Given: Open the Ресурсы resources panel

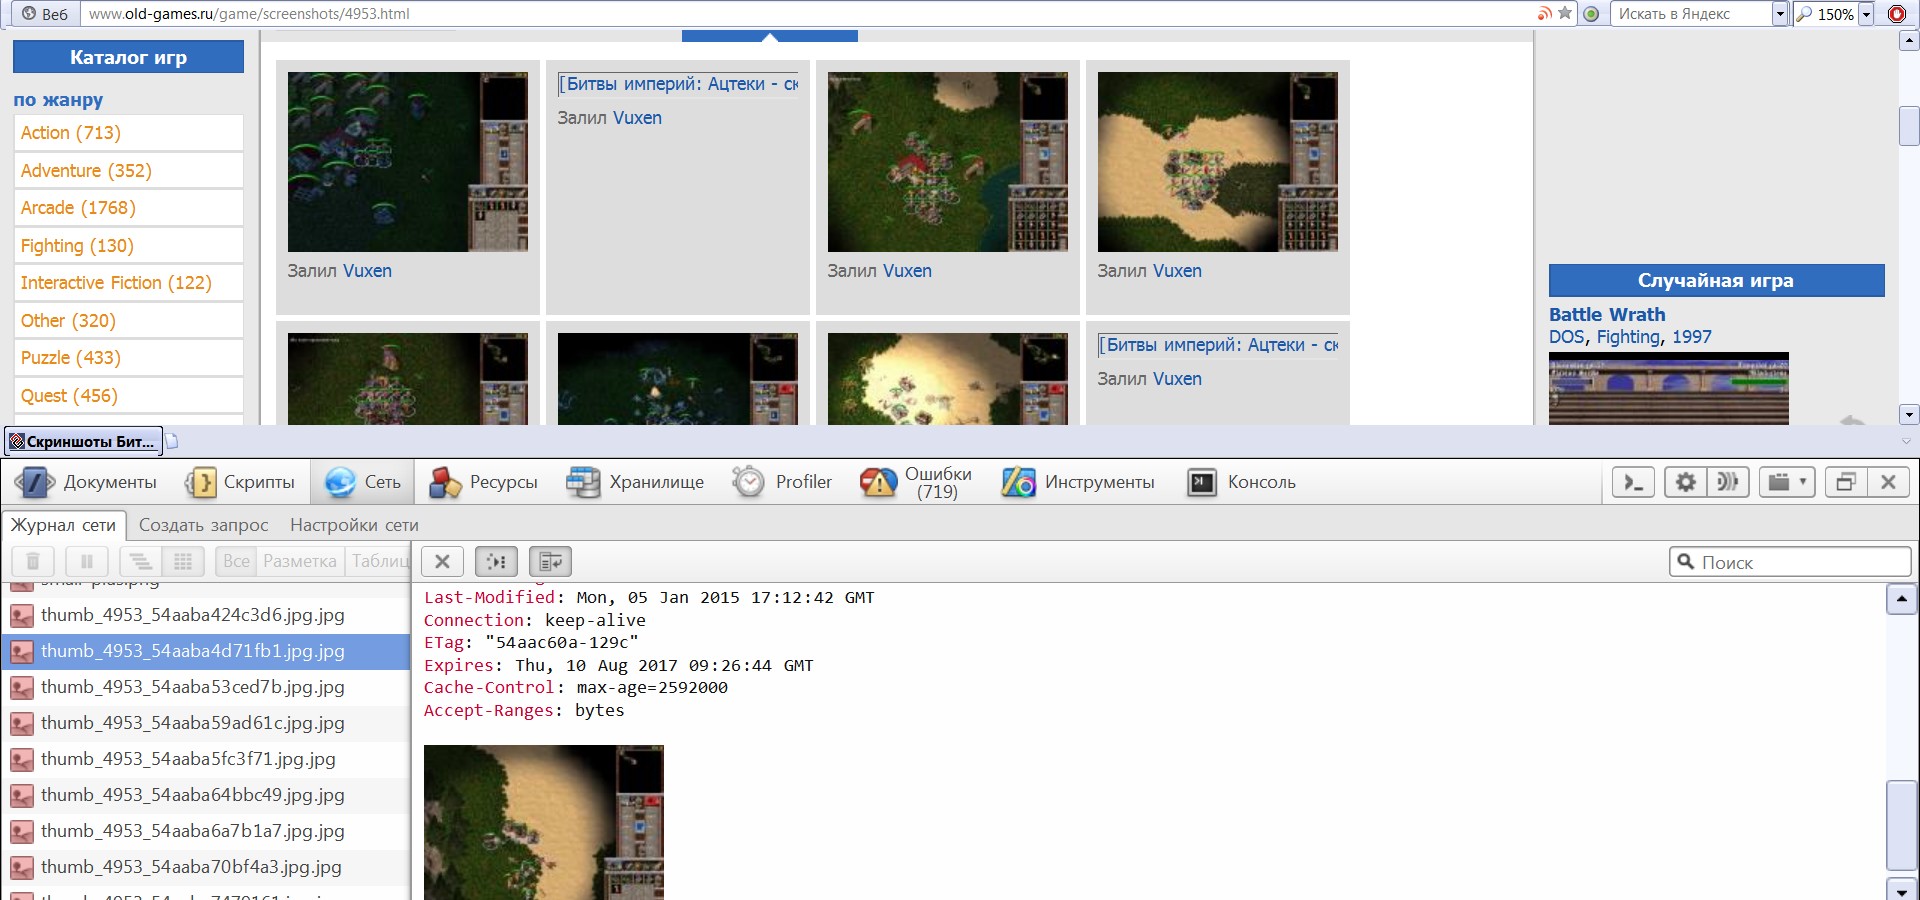Looking at the screenshot, I should click(x=483, y=482).
